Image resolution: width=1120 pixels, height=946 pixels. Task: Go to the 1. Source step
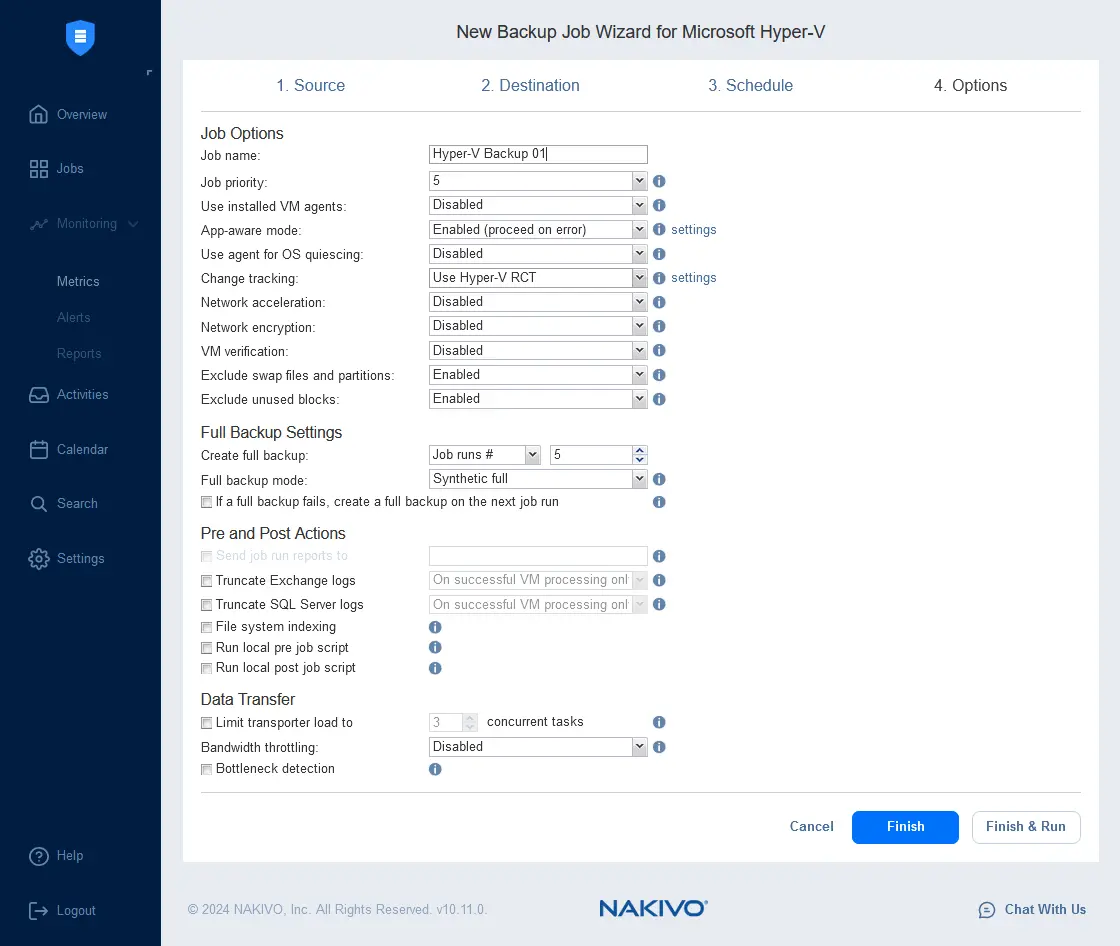(x=311, y=86)
